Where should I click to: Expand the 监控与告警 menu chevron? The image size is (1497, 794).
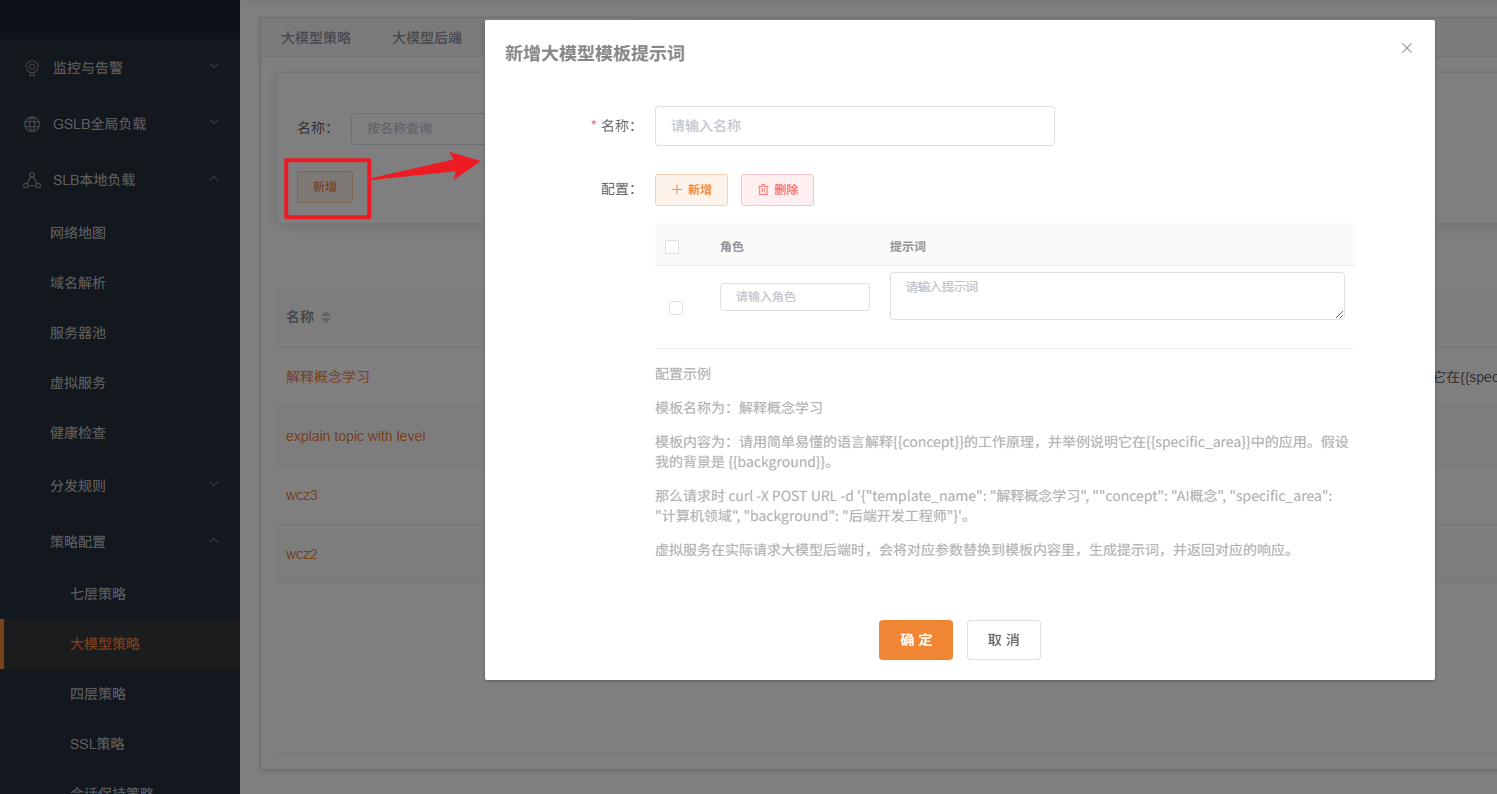click(x=214, y=67)
